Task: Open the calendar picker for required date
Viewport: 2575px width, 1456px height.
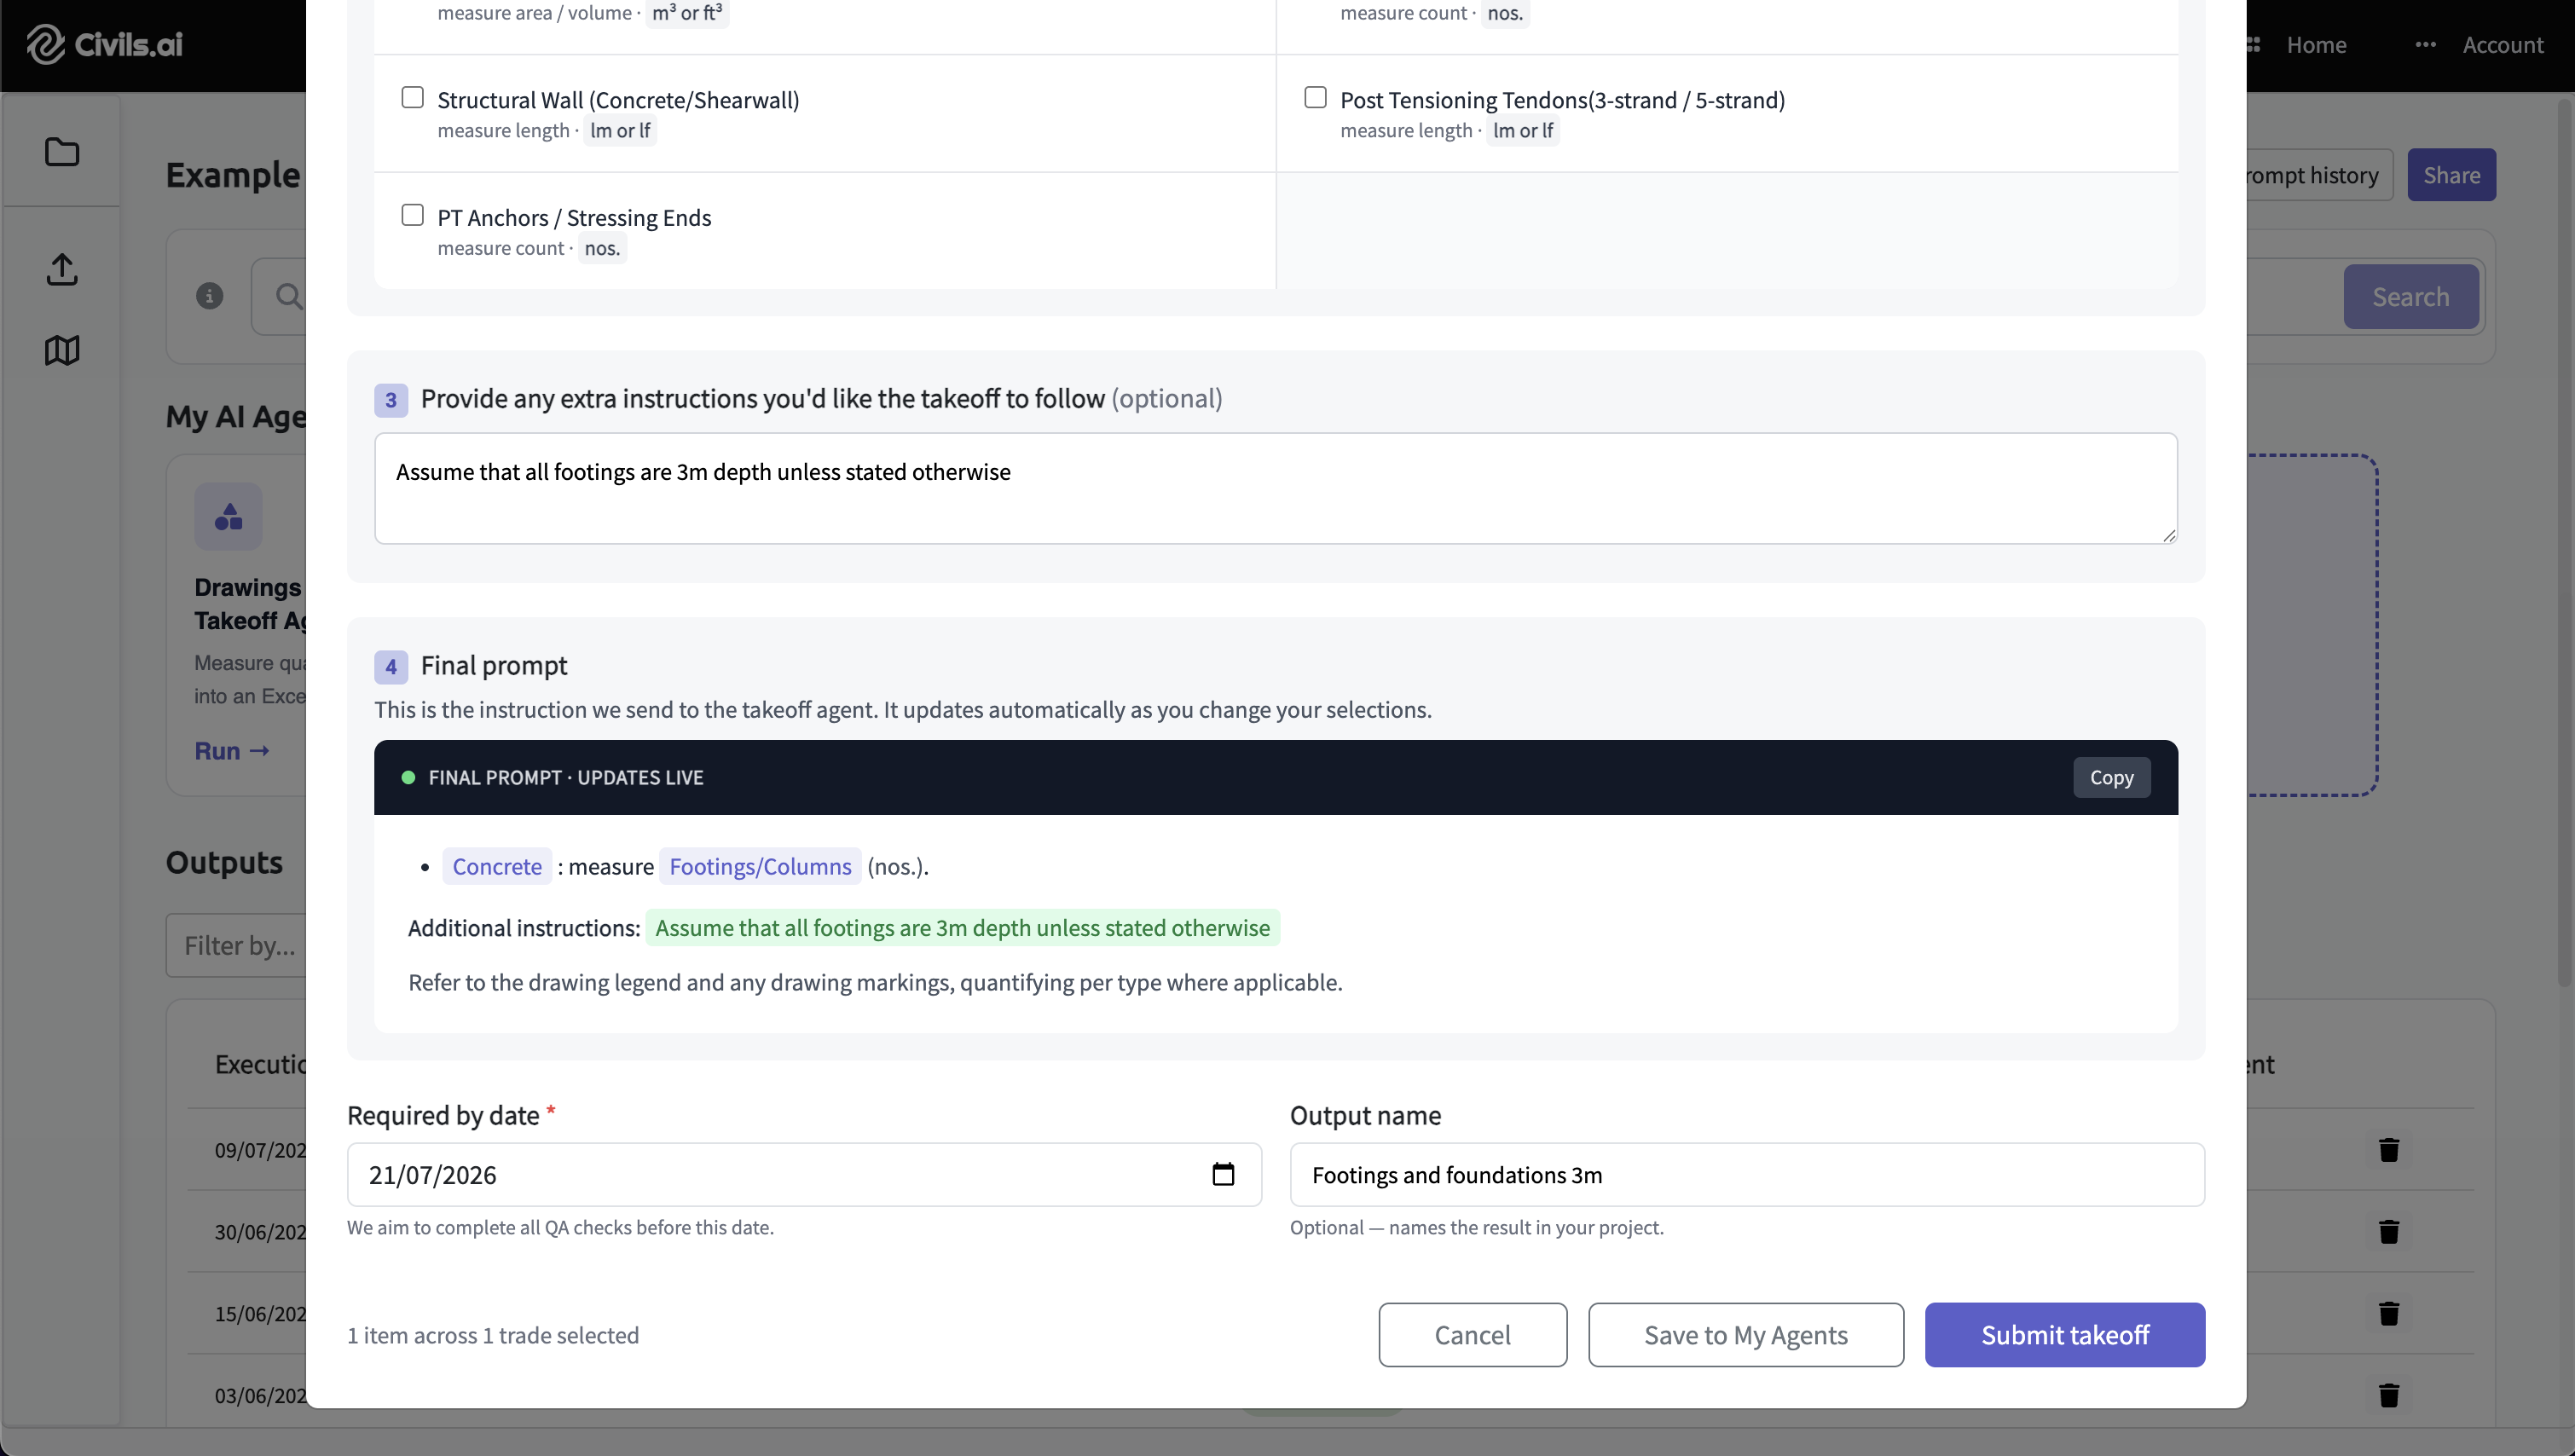Action: (1223, 1174)
